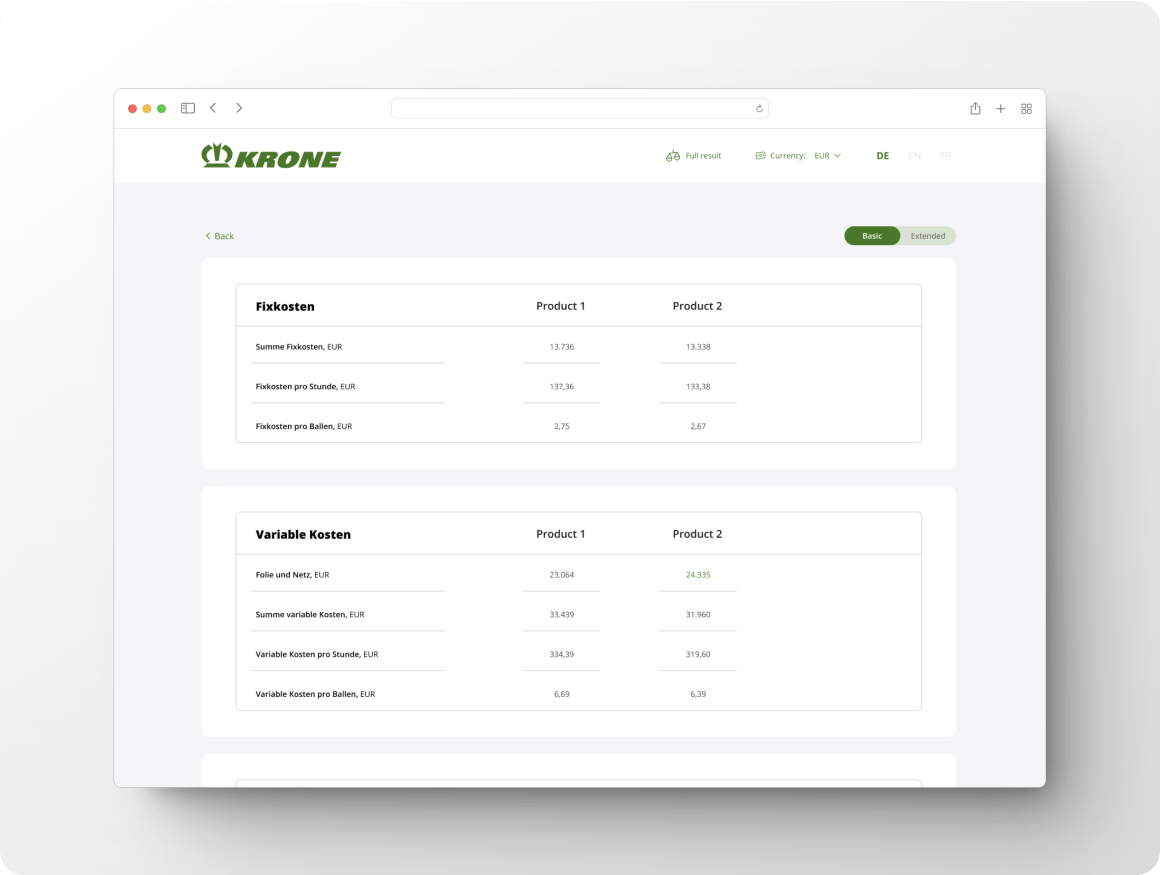Click the browser share icon
Image resolution: width=1160 pixels, height=875 pixels.
pos(975,108)
